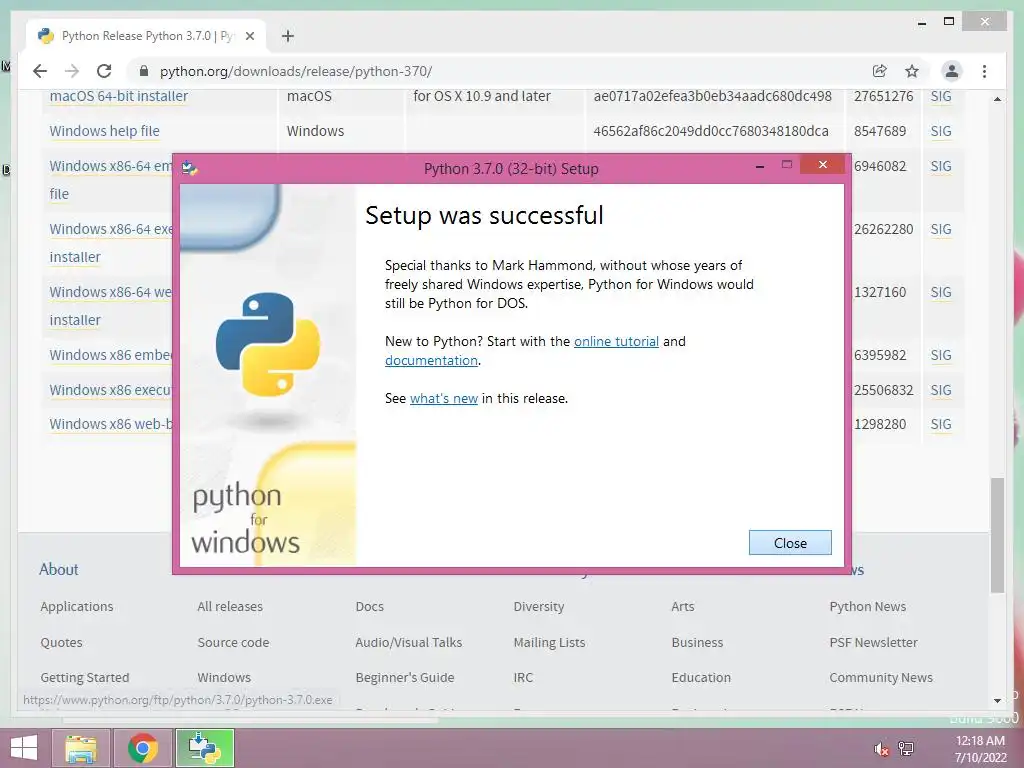The width and height of the screenshot is (1024, 768).
Task: Click SIG link for Windows help file
Action: click(940, 131)
